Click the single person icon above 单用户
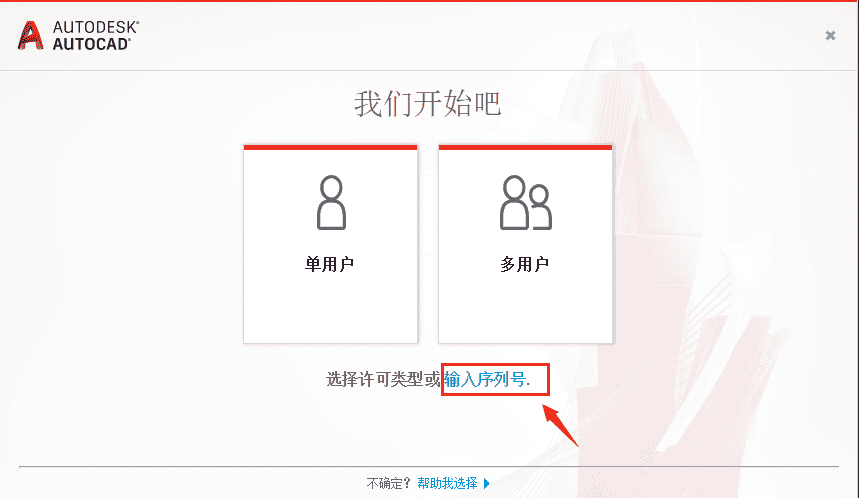This screenshot has width=859, height=498. pos(331,202)
